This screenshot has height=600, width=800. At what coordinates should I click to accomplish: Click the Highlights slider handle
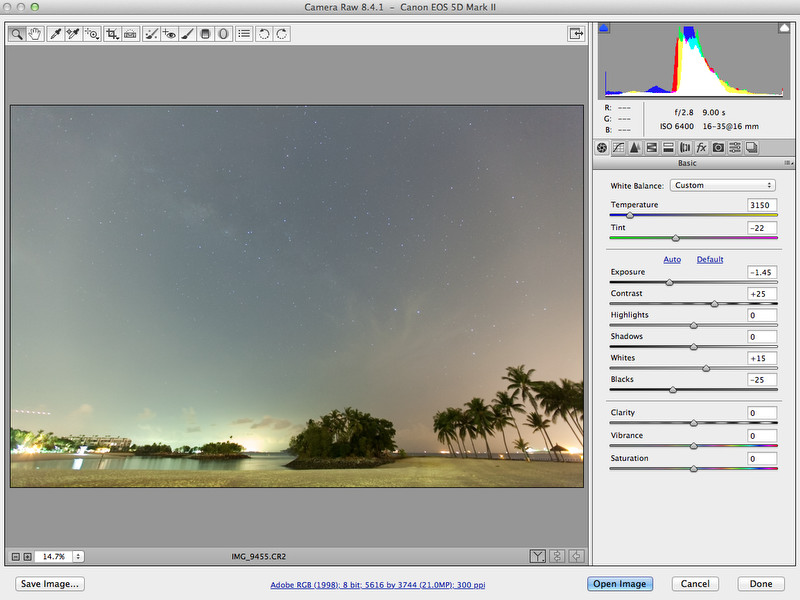pos(693,325)
